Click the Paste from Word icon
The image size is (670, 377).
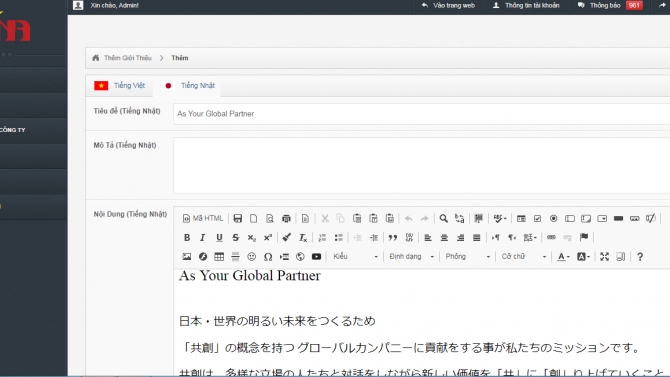[389, 218]
